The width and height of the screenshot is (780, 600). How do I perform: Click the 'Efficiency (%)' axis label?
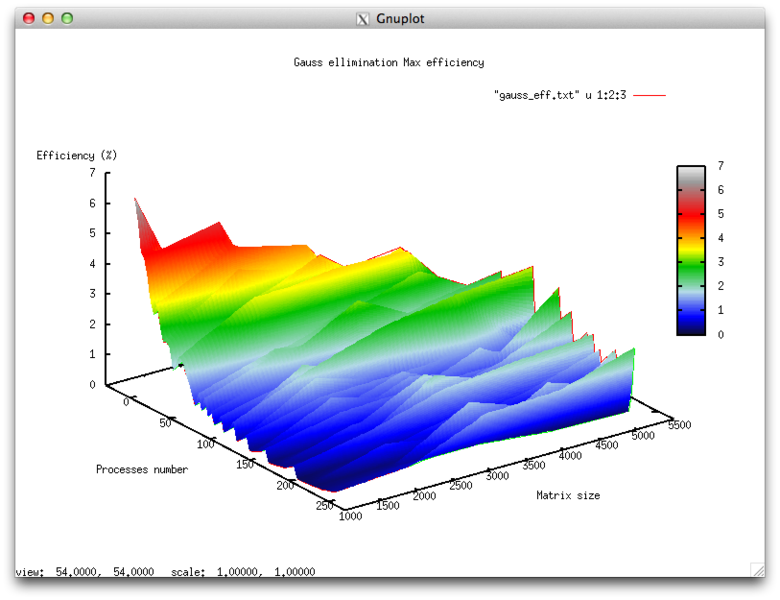[x=77, y=155]
